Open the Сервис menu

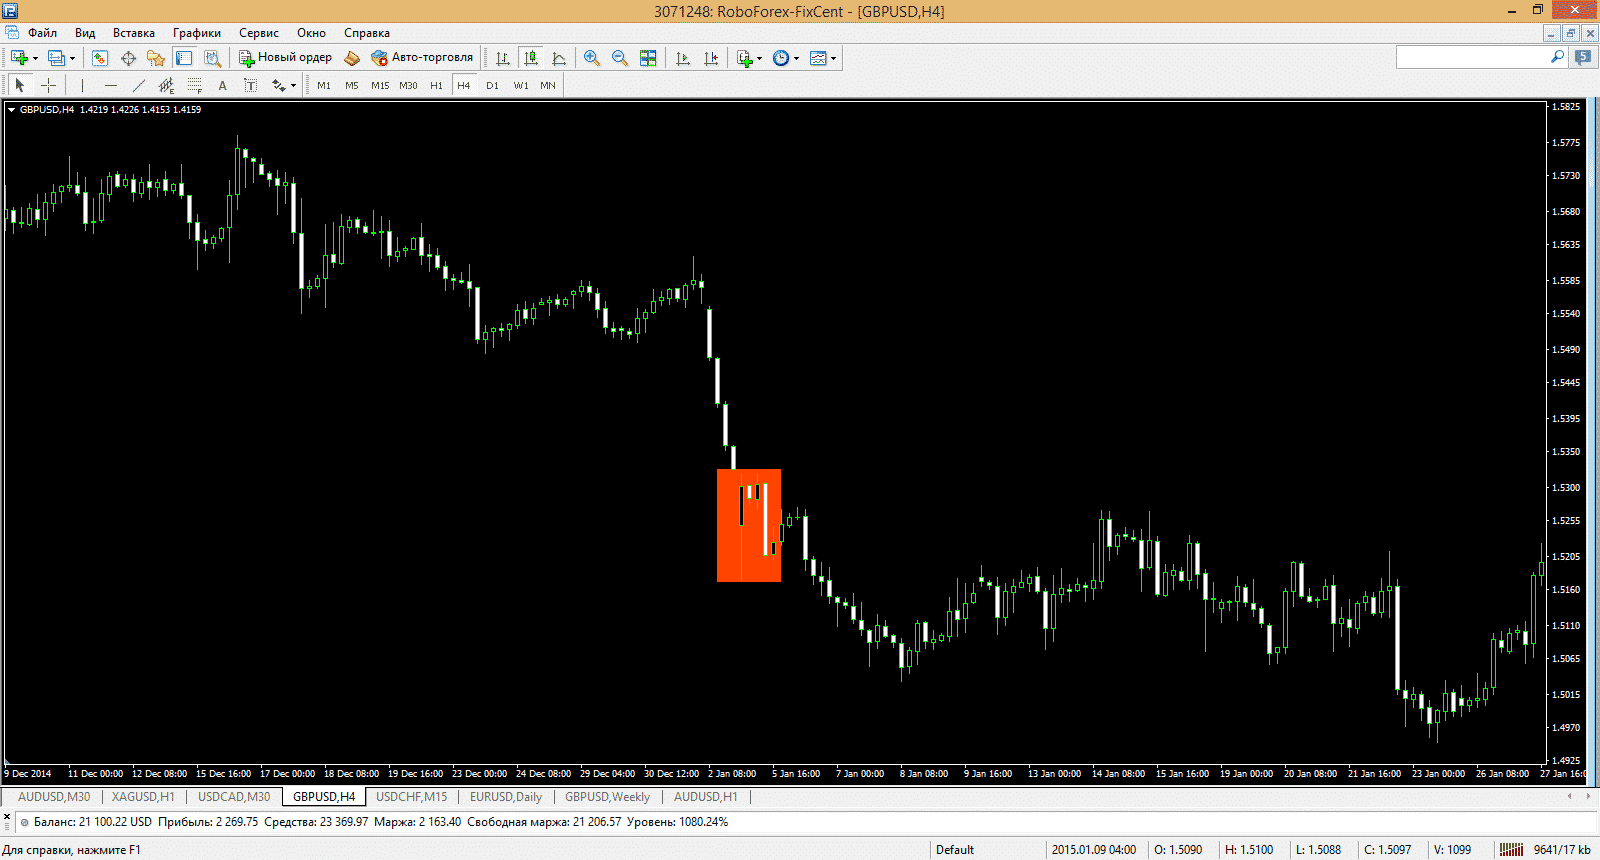[258, 33]
